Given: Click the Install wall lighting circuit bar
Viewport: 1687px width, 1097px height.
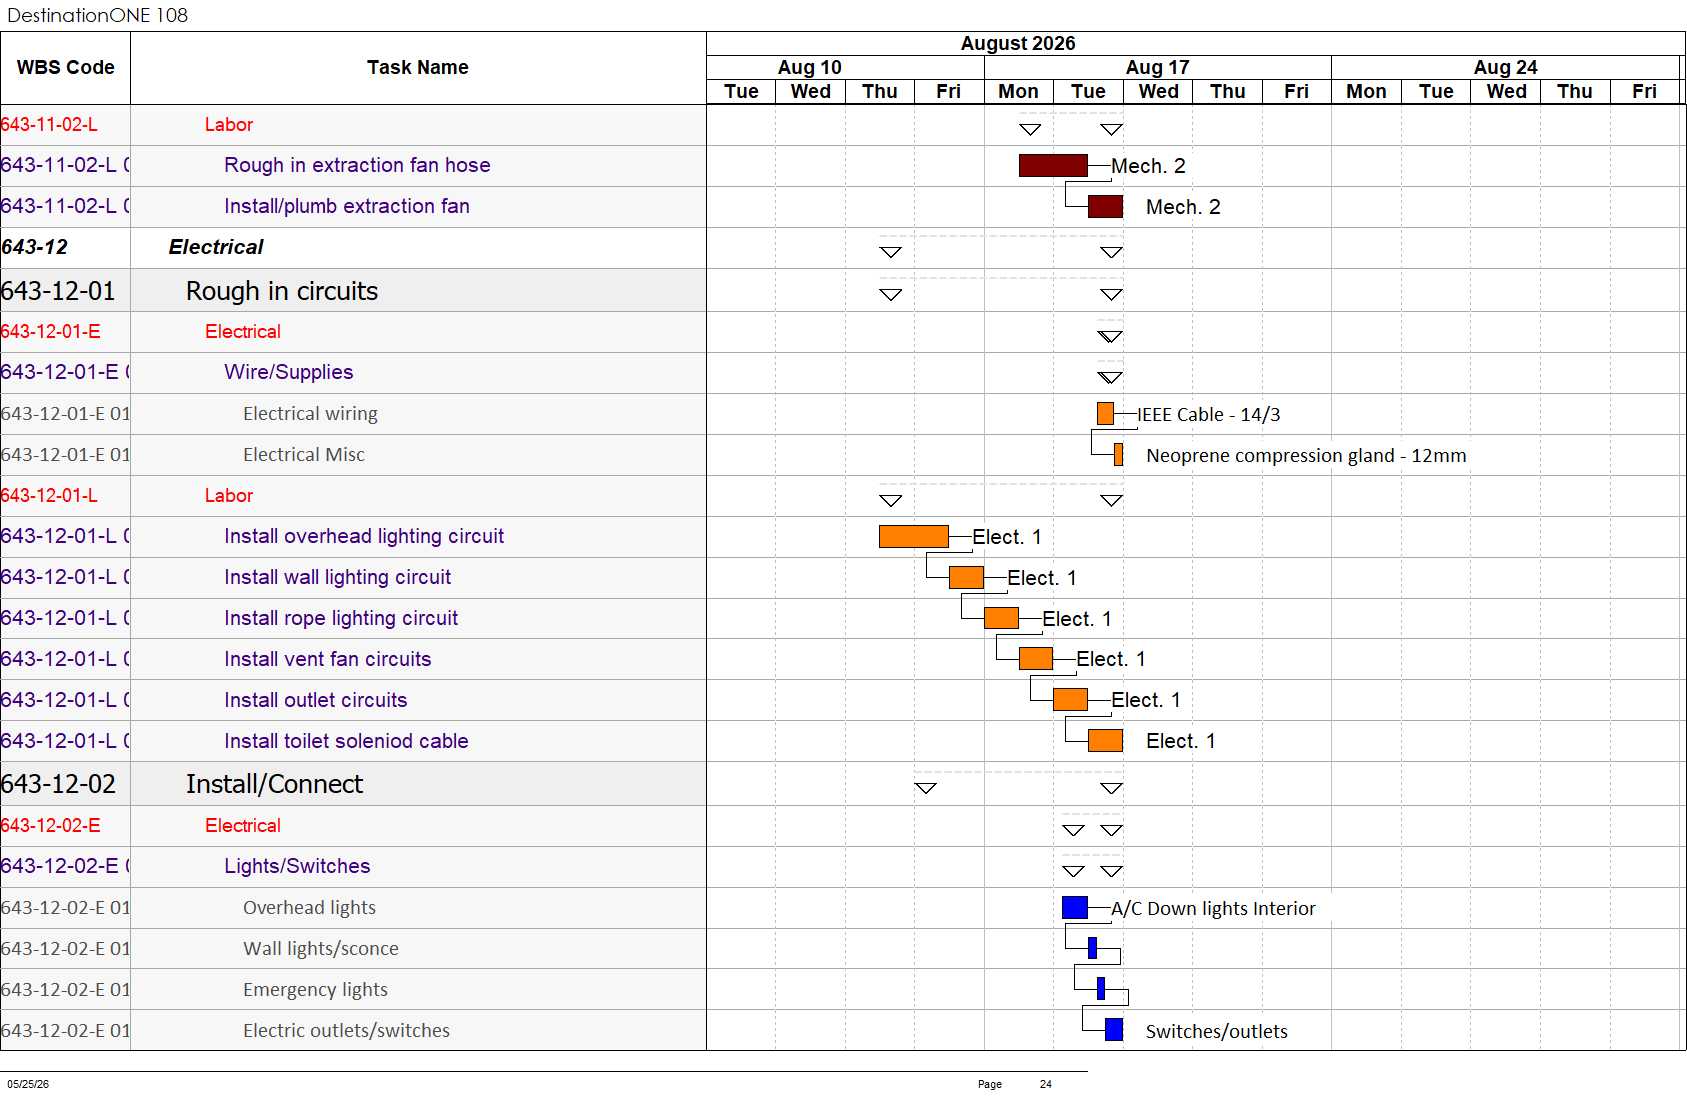Looking at the screenshot, I should click(x=966, y=577).
